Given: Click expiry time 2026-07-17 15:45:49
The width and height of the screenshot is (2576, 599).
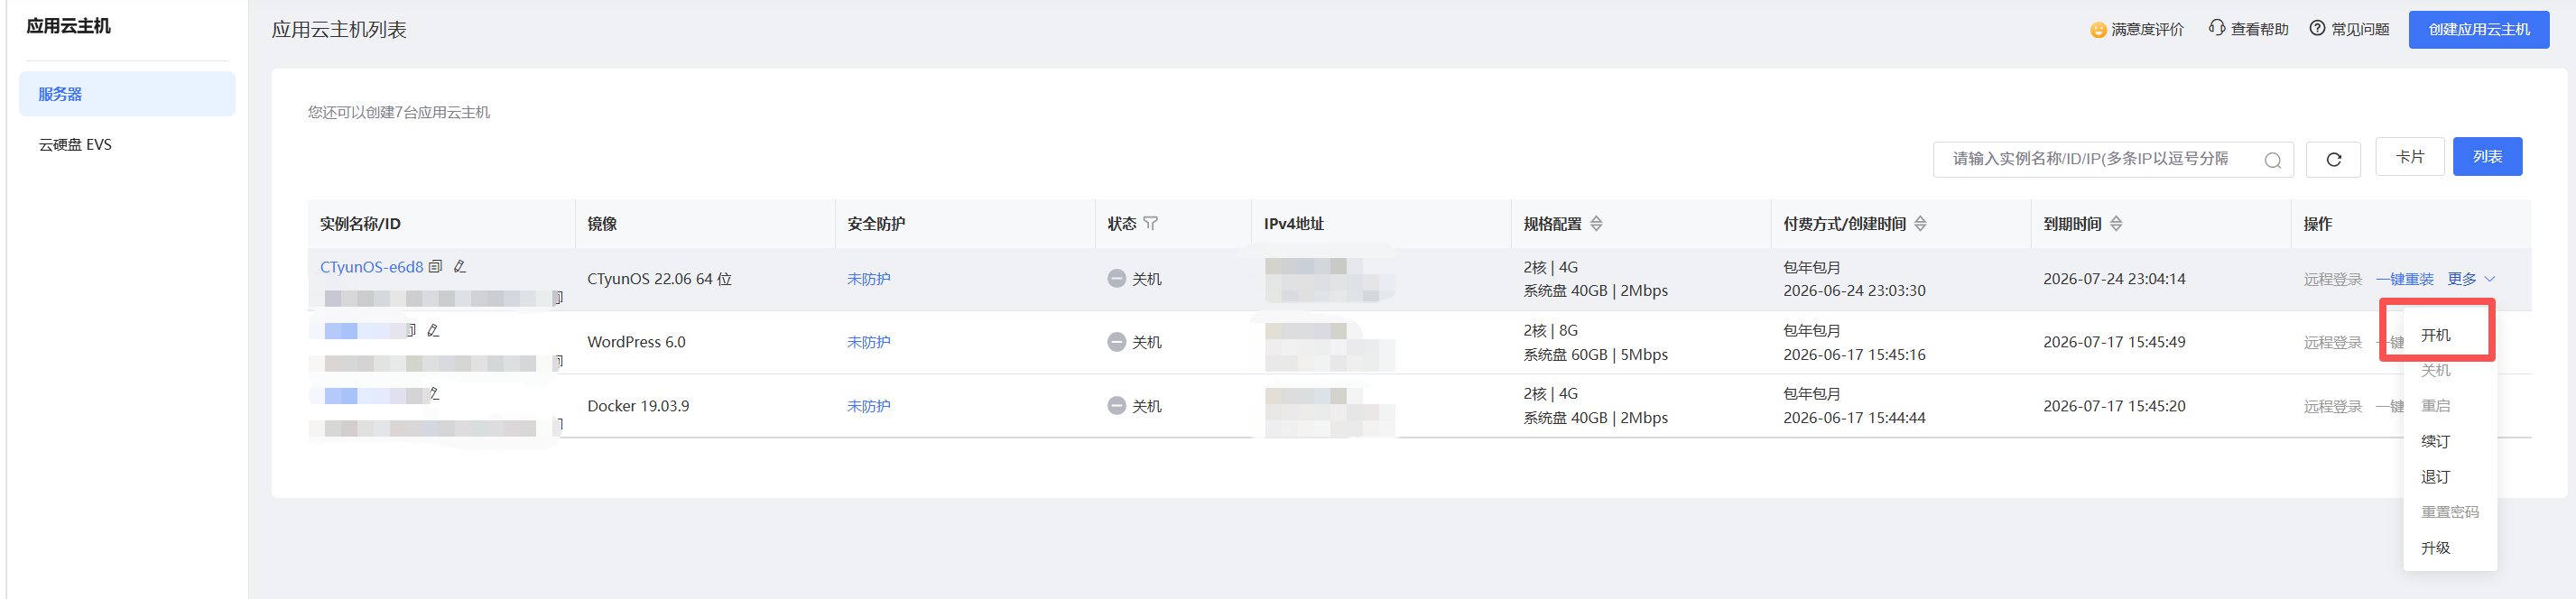Looking at the screenshot, I should tap(2114, 342).
